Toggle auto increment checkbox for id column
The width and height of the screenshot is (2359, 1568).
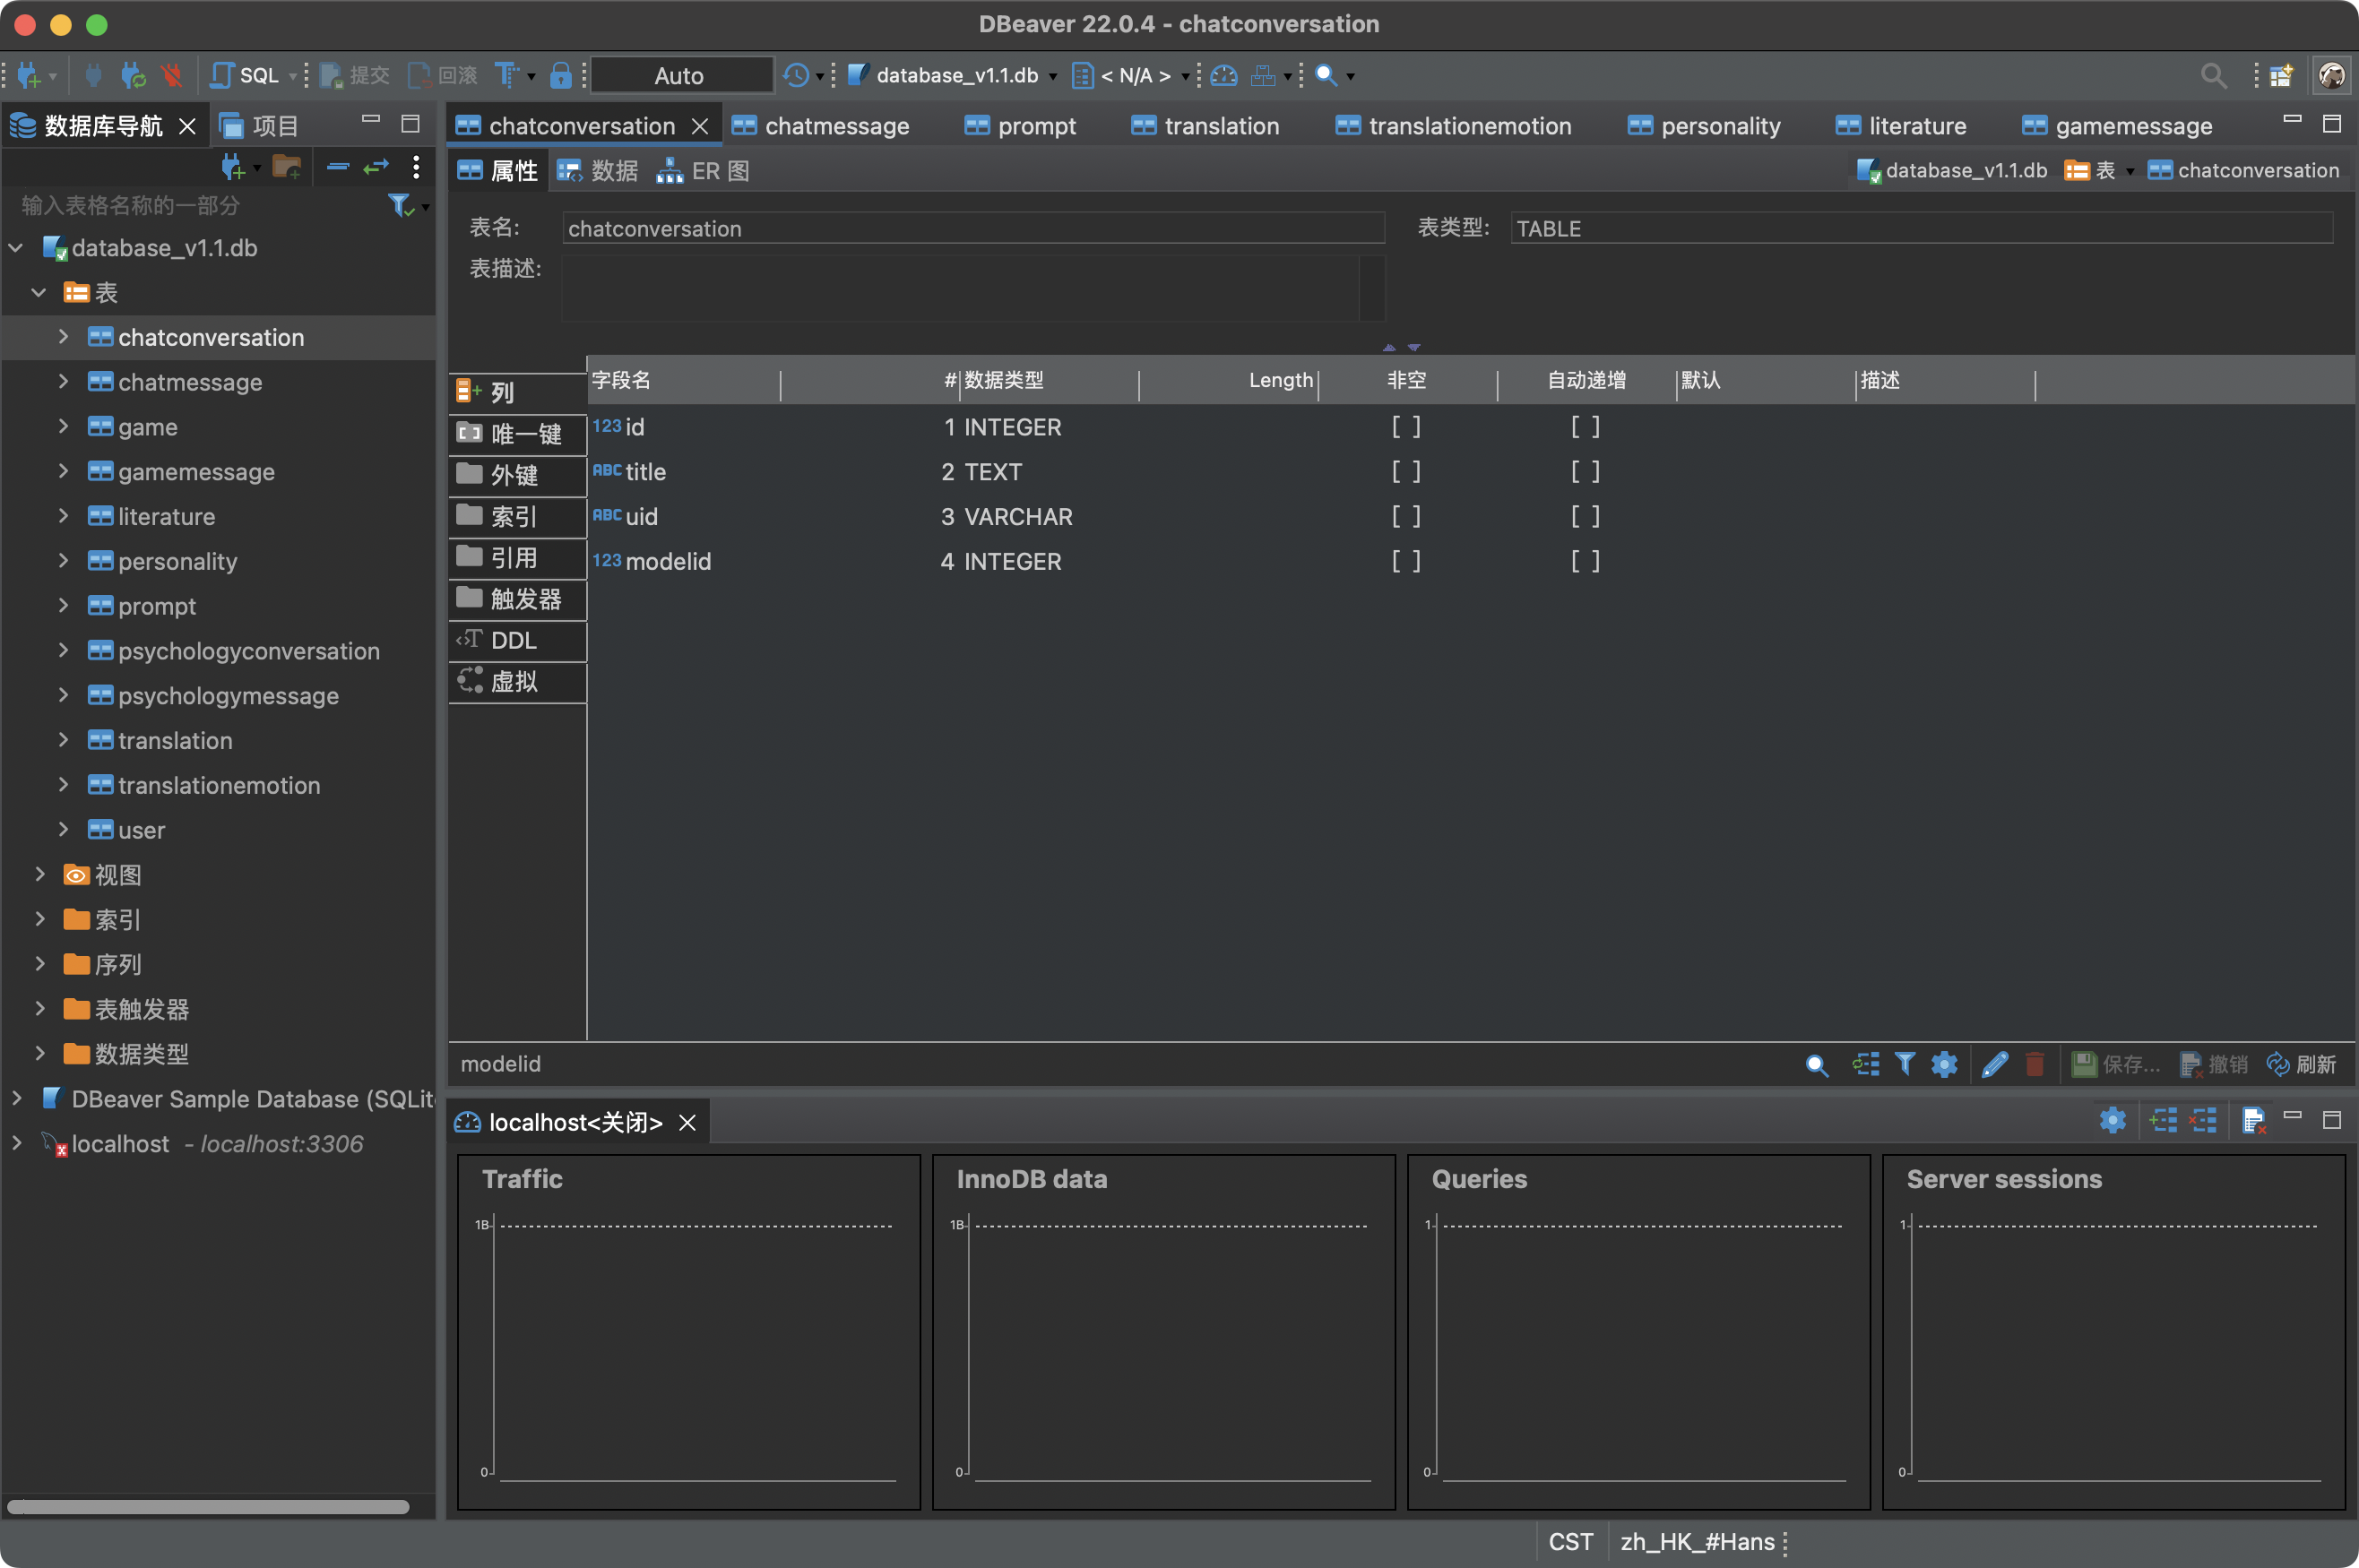[x=1585, y=427]
